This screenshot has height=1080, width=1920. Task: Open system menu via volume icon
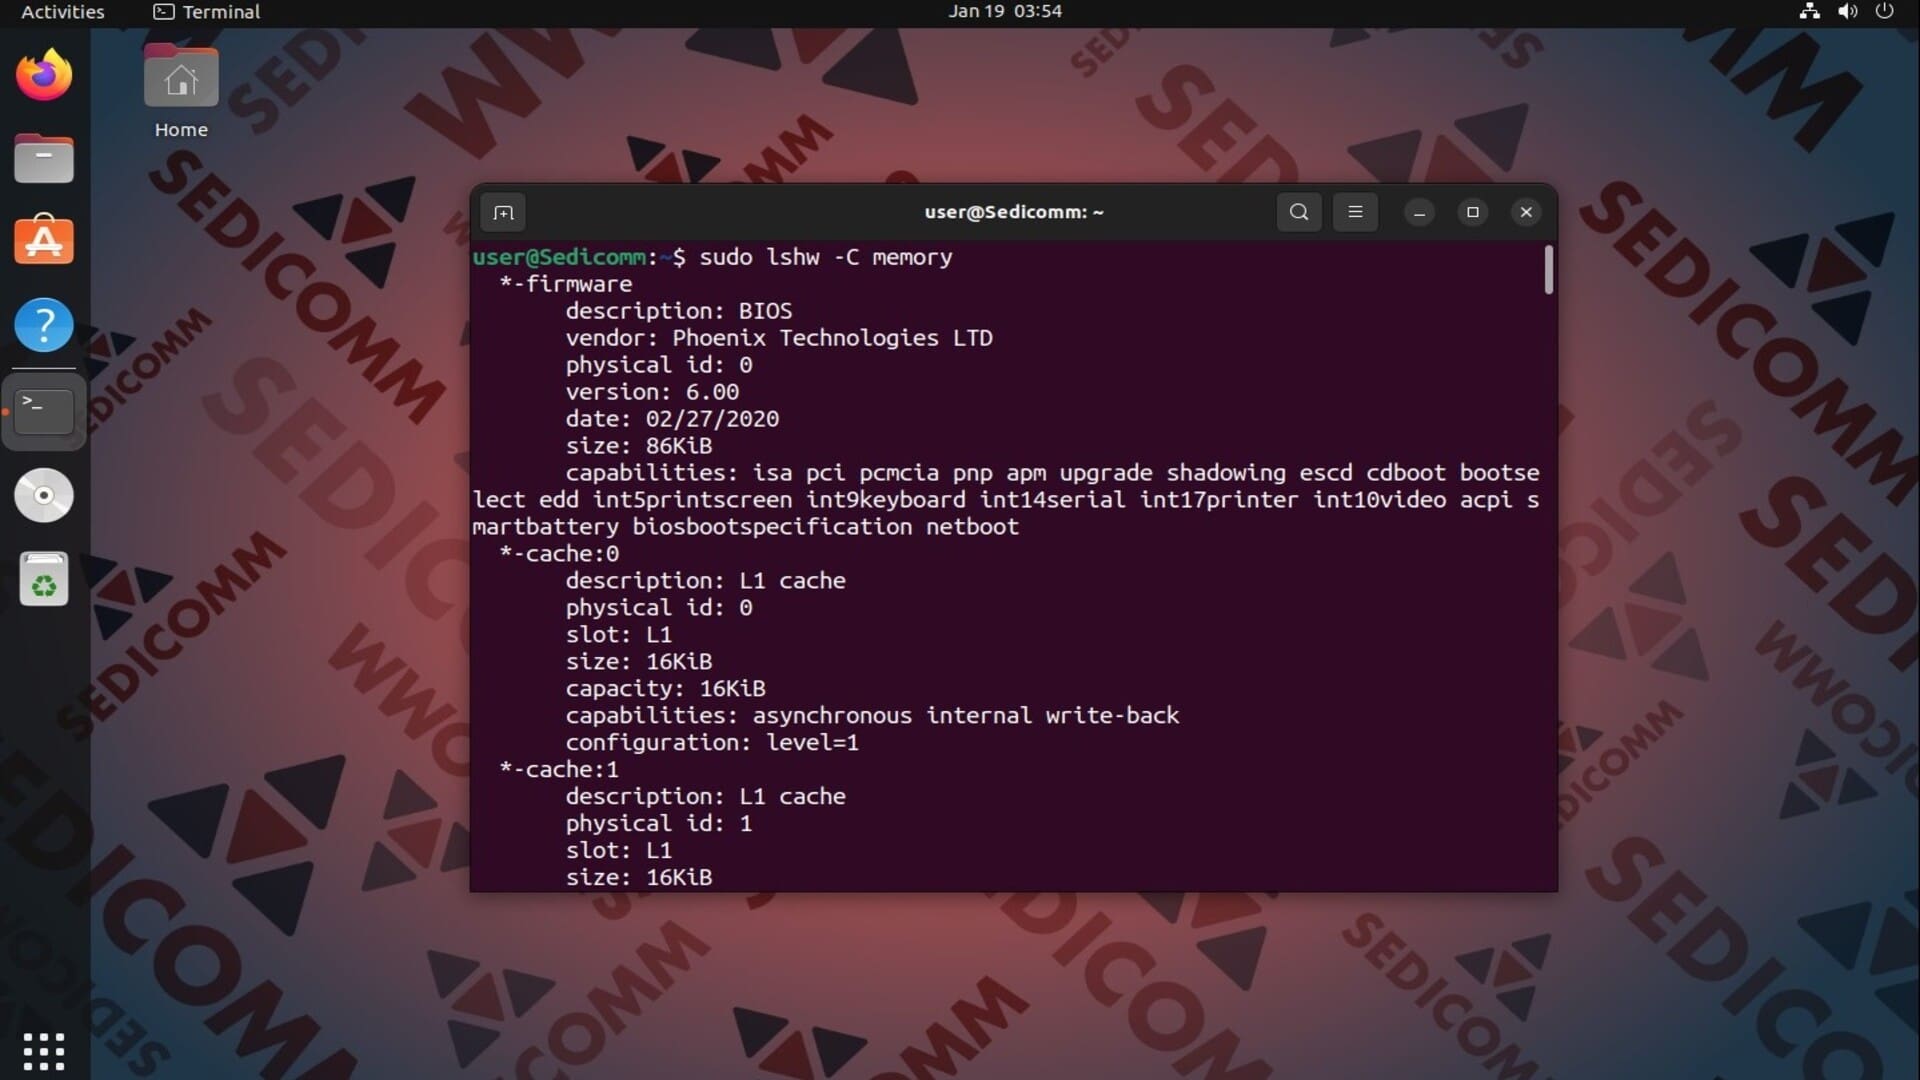[1847, 12]
